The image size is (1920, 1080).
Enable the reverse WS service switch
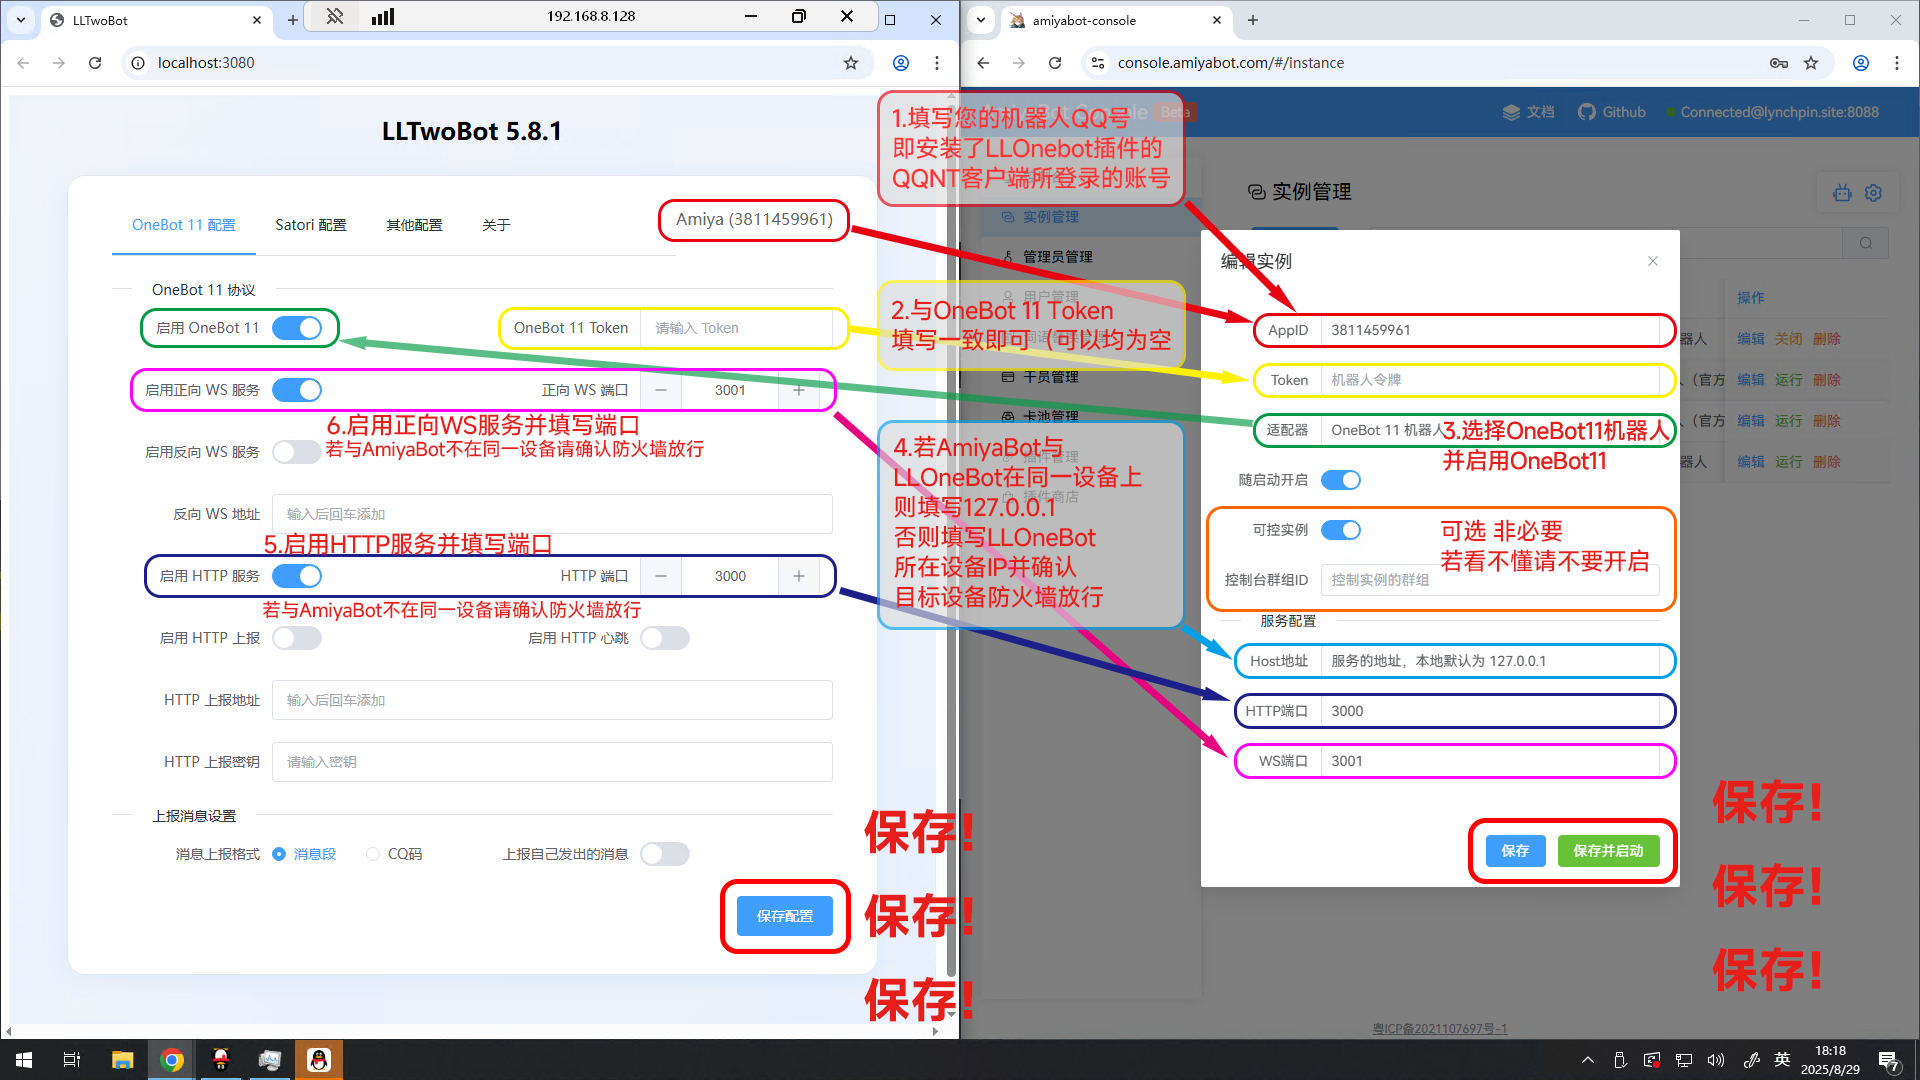[297, 452]
